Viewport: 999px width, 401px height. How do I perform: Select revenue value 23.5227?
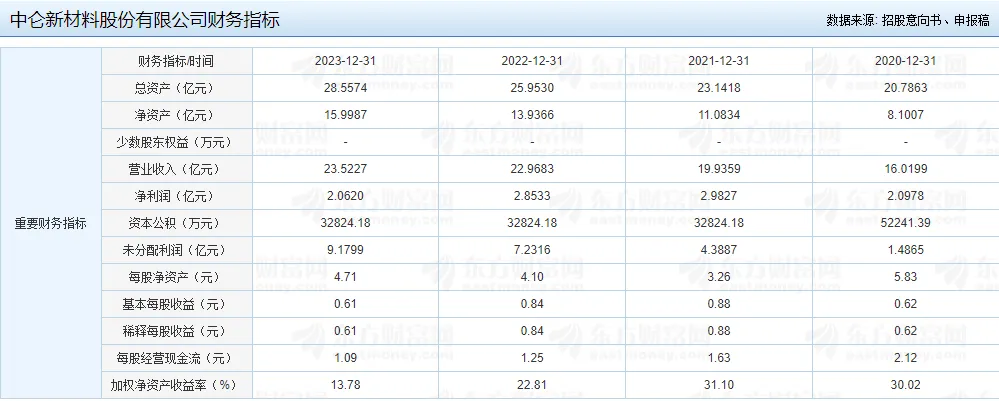coord(345,170)
